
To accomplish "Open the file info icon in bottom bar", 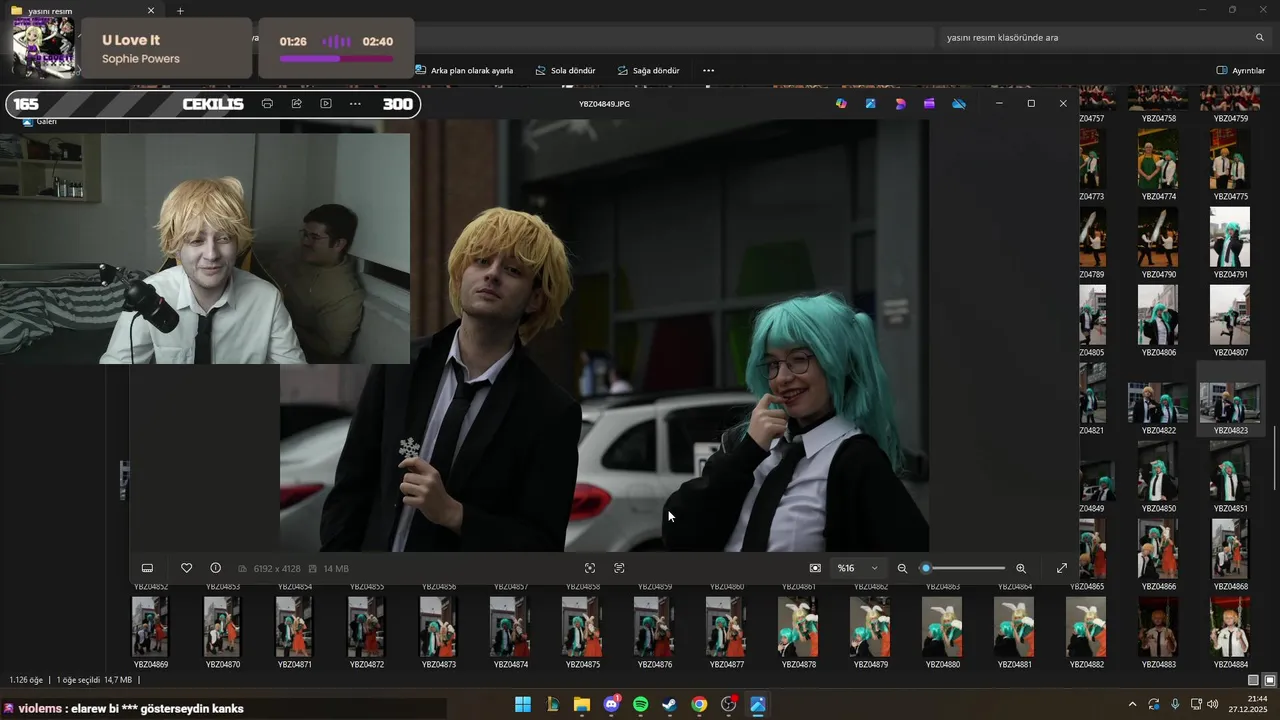I will [x=215, y=568].
